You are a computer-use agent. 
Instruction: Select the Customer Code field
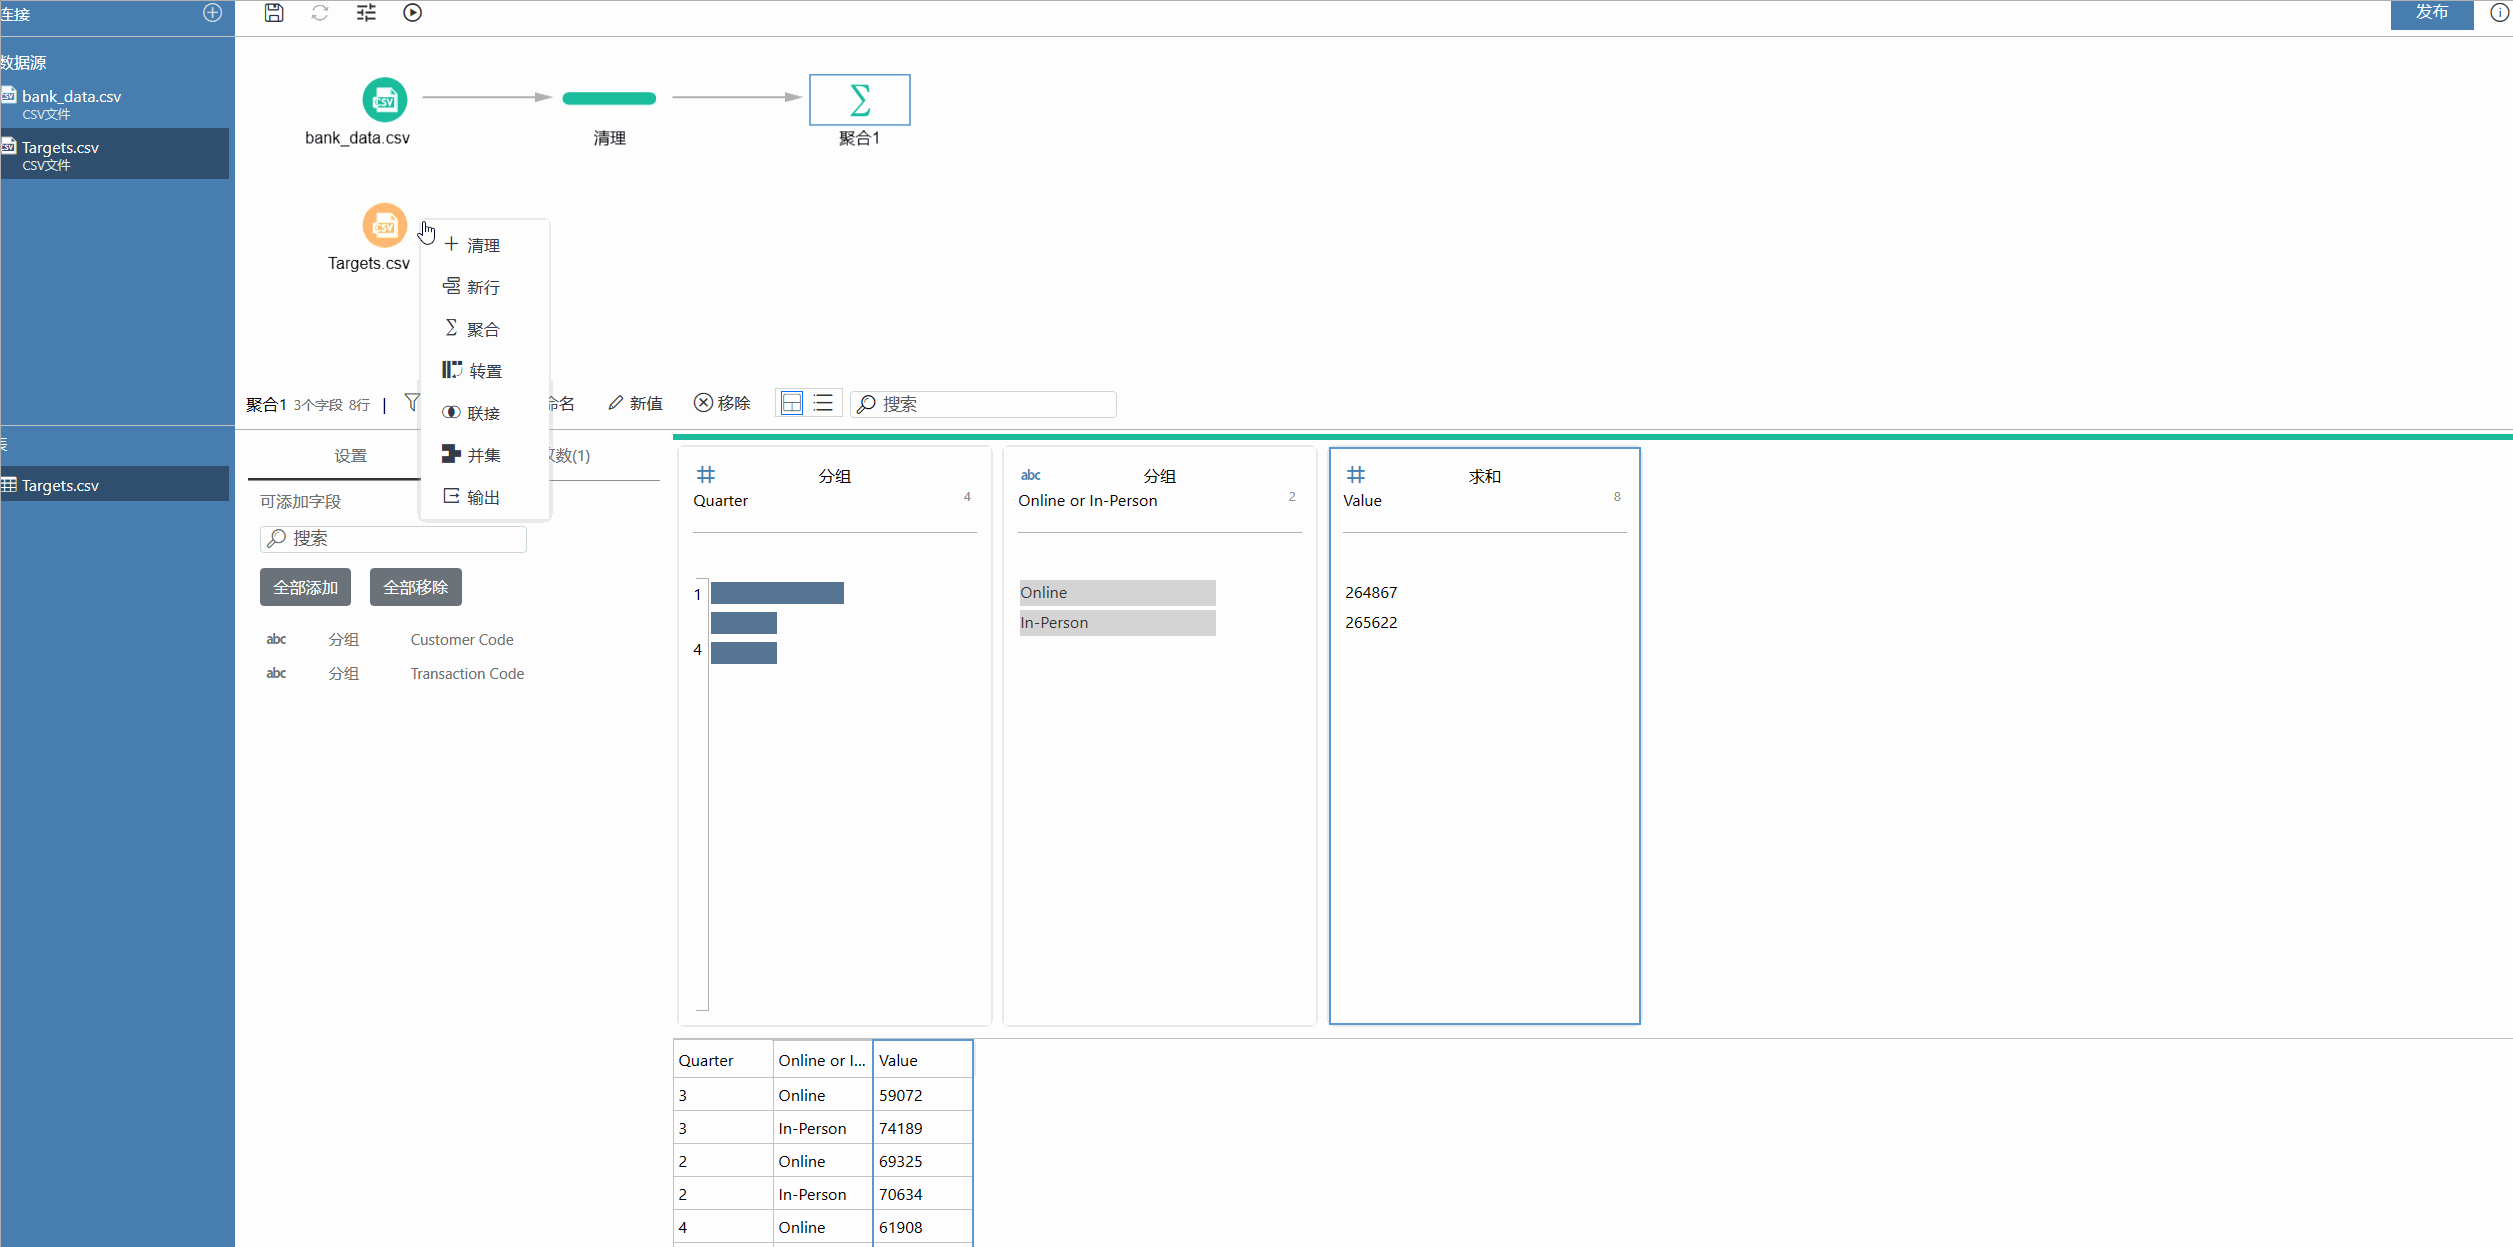pyautogui.click(x=462, y=640)
